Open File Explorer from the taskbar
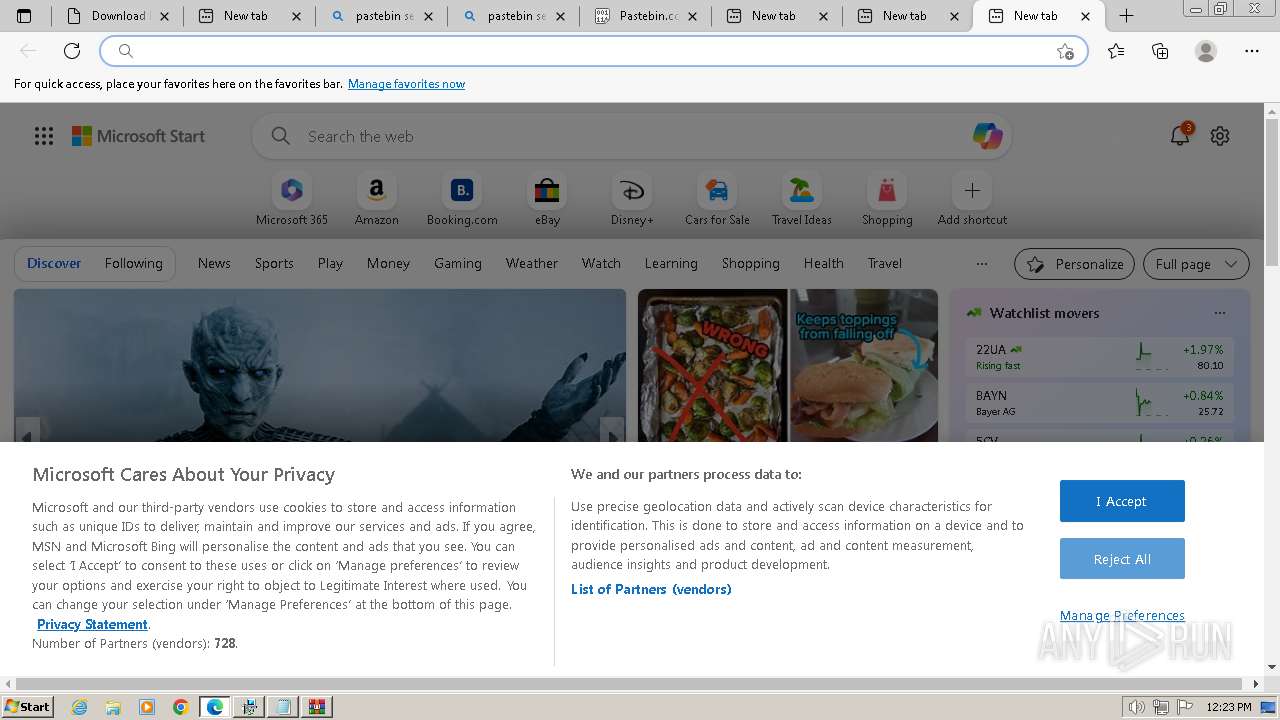 tap(113, 707)
